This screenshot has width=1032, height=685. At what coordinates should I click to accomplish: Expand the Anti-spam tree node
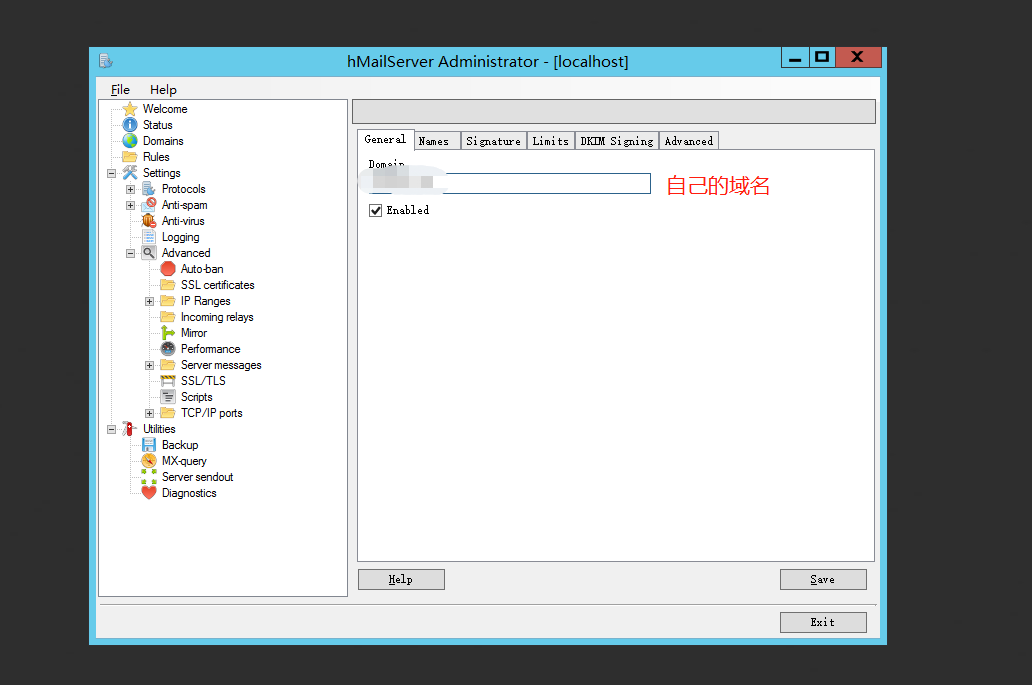[130, 205]
